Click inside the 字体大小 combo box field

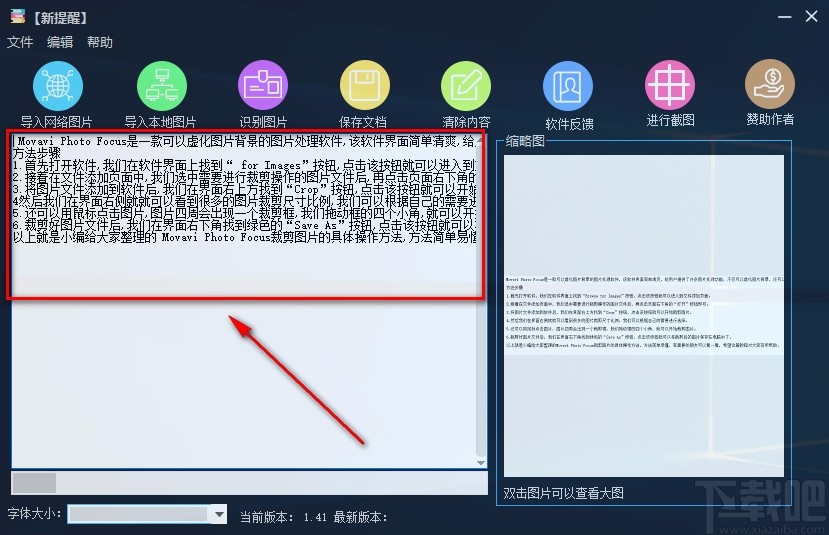pyautogui.click(x=139, y=514)
